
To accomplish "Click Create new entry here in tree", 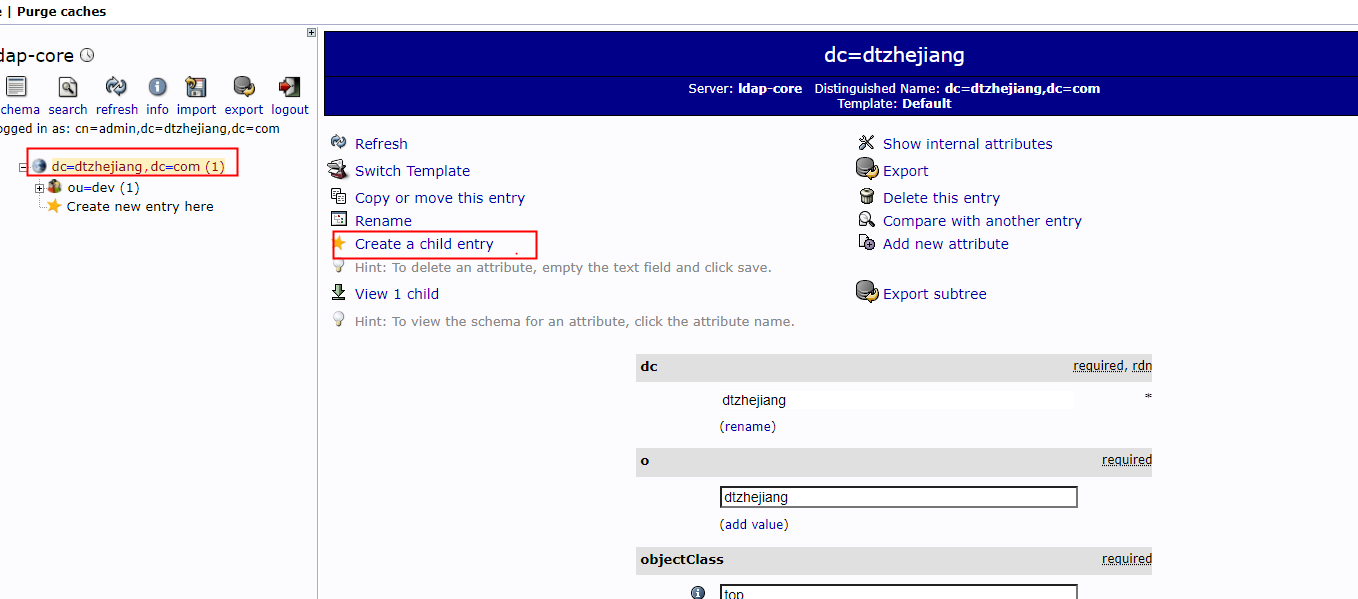I will click(140, 206).
